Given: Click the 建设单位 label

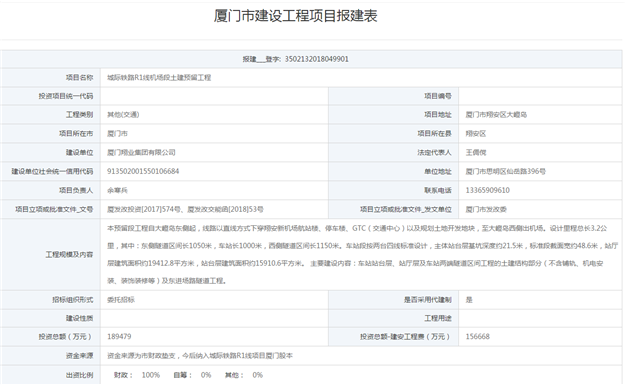Looking at the screenshot, I should tap(79, 152).
